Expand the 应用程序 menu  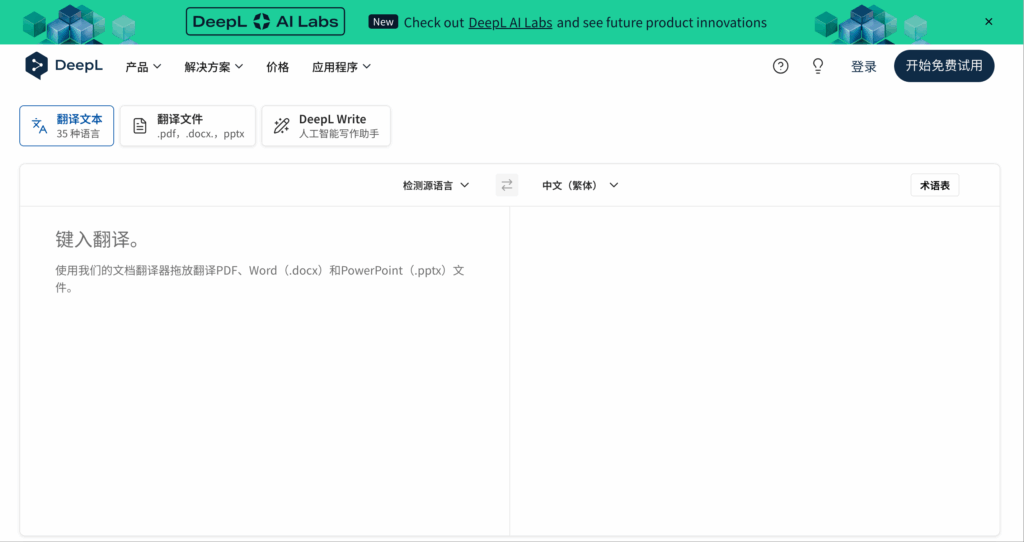click(341, 67)
